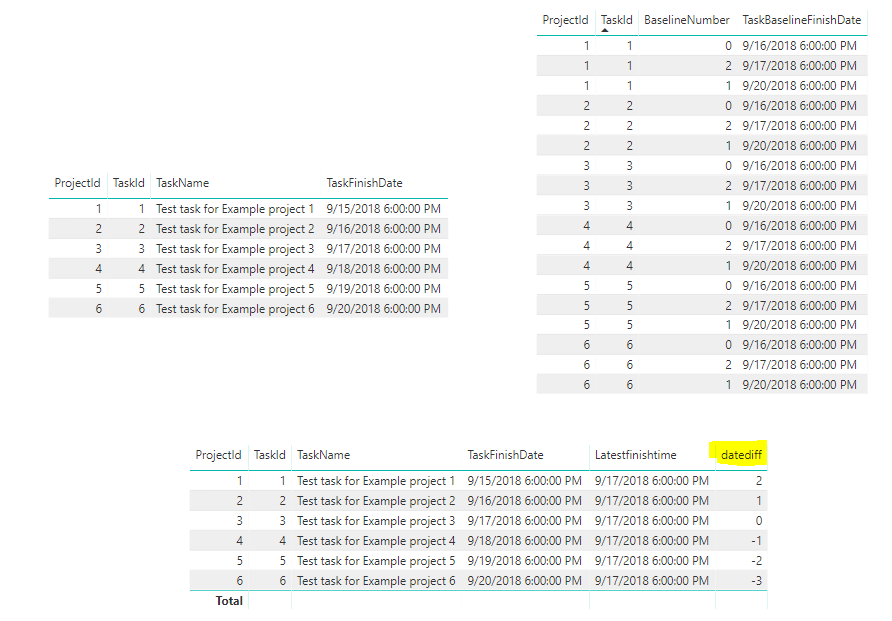
Task: Click ProjectId header in the four-column task table
Action: point(77,183)
